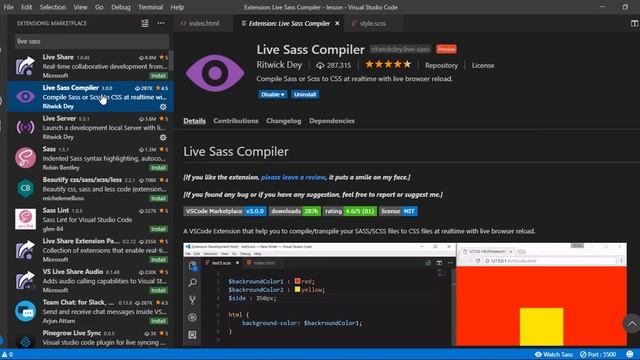This screenshot has height=360, width=640.
Task: Click the Sass extension pink icon
Action: (25, 158)
